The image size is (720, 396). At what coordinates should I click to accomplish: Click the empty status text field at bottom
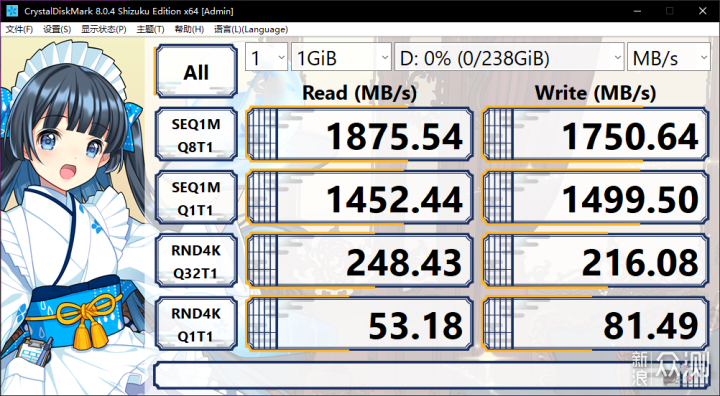pyautogui.click(x=432, y=375)
